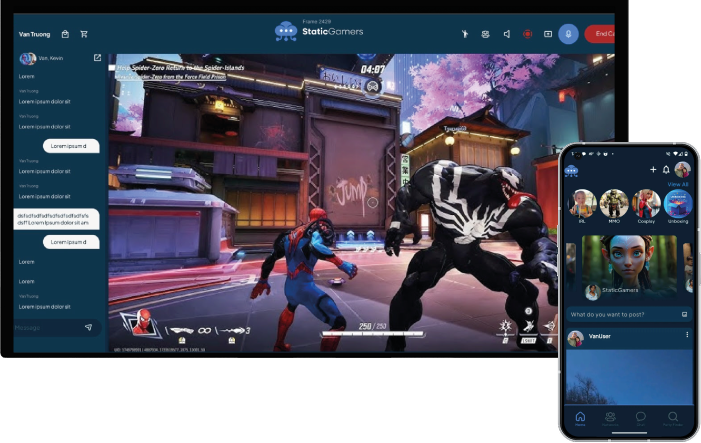Screen dimensions: 701x443
Task: Click the StaticGamers cloud logo in desktop header
Action: [x=286, y=31]
